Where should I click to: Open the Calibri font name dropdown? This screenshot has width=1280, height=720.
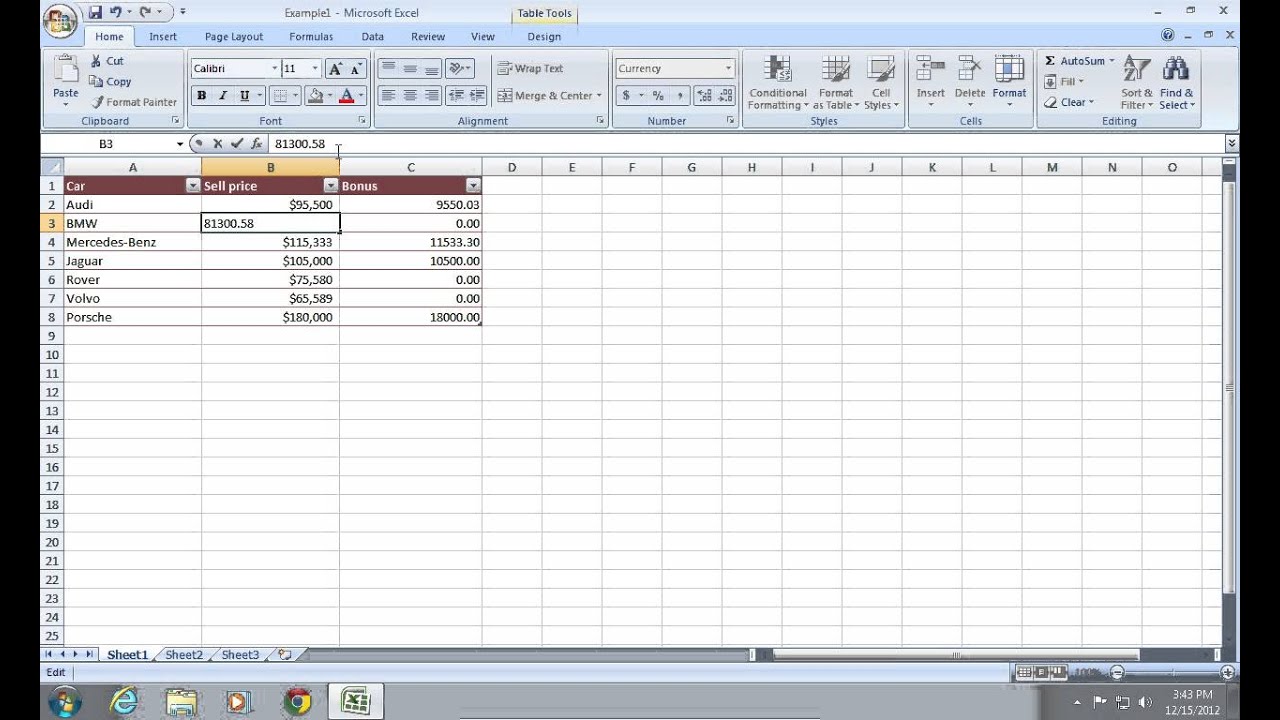(275, 68)
